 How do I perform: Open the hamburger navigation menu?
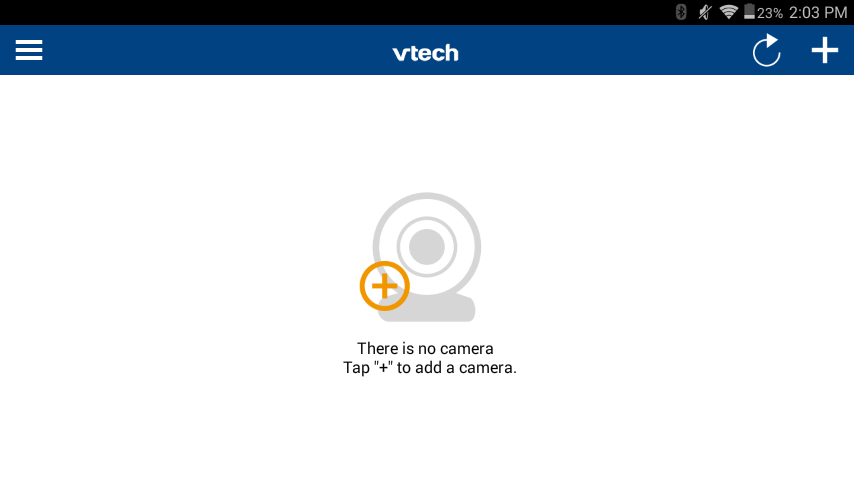click(x=29, y=50)
